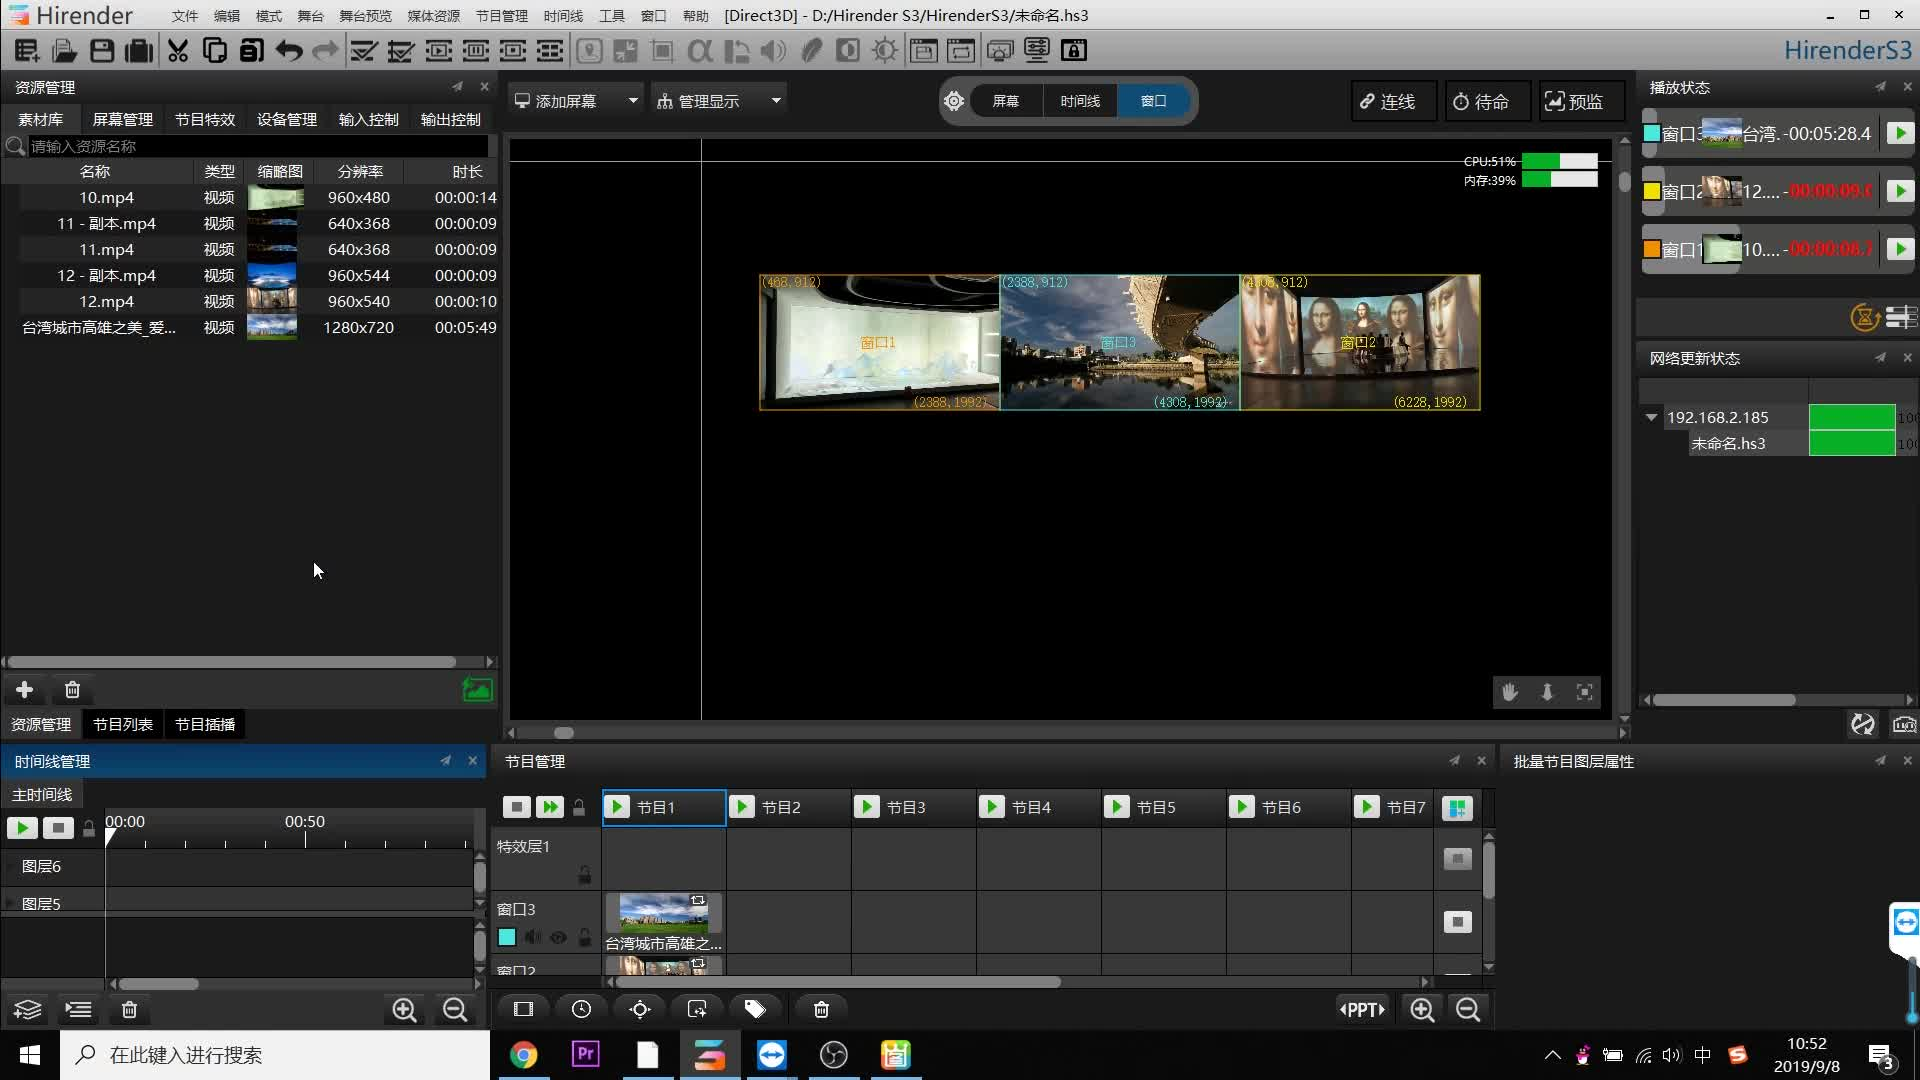This screenshot has height=1080, width=1920.
Task: Click the green image import icon
Action: click(477, 690)
